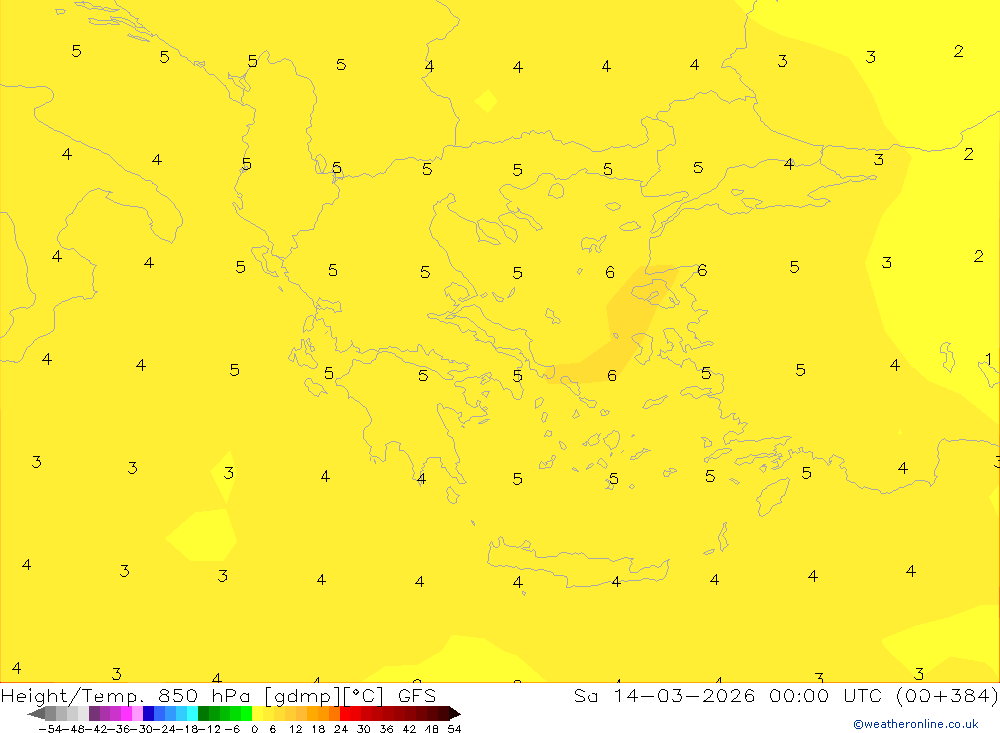Click the '-54' legend scale value
This screenshot has width=1000, height=733.
click(x=50, y=729)
